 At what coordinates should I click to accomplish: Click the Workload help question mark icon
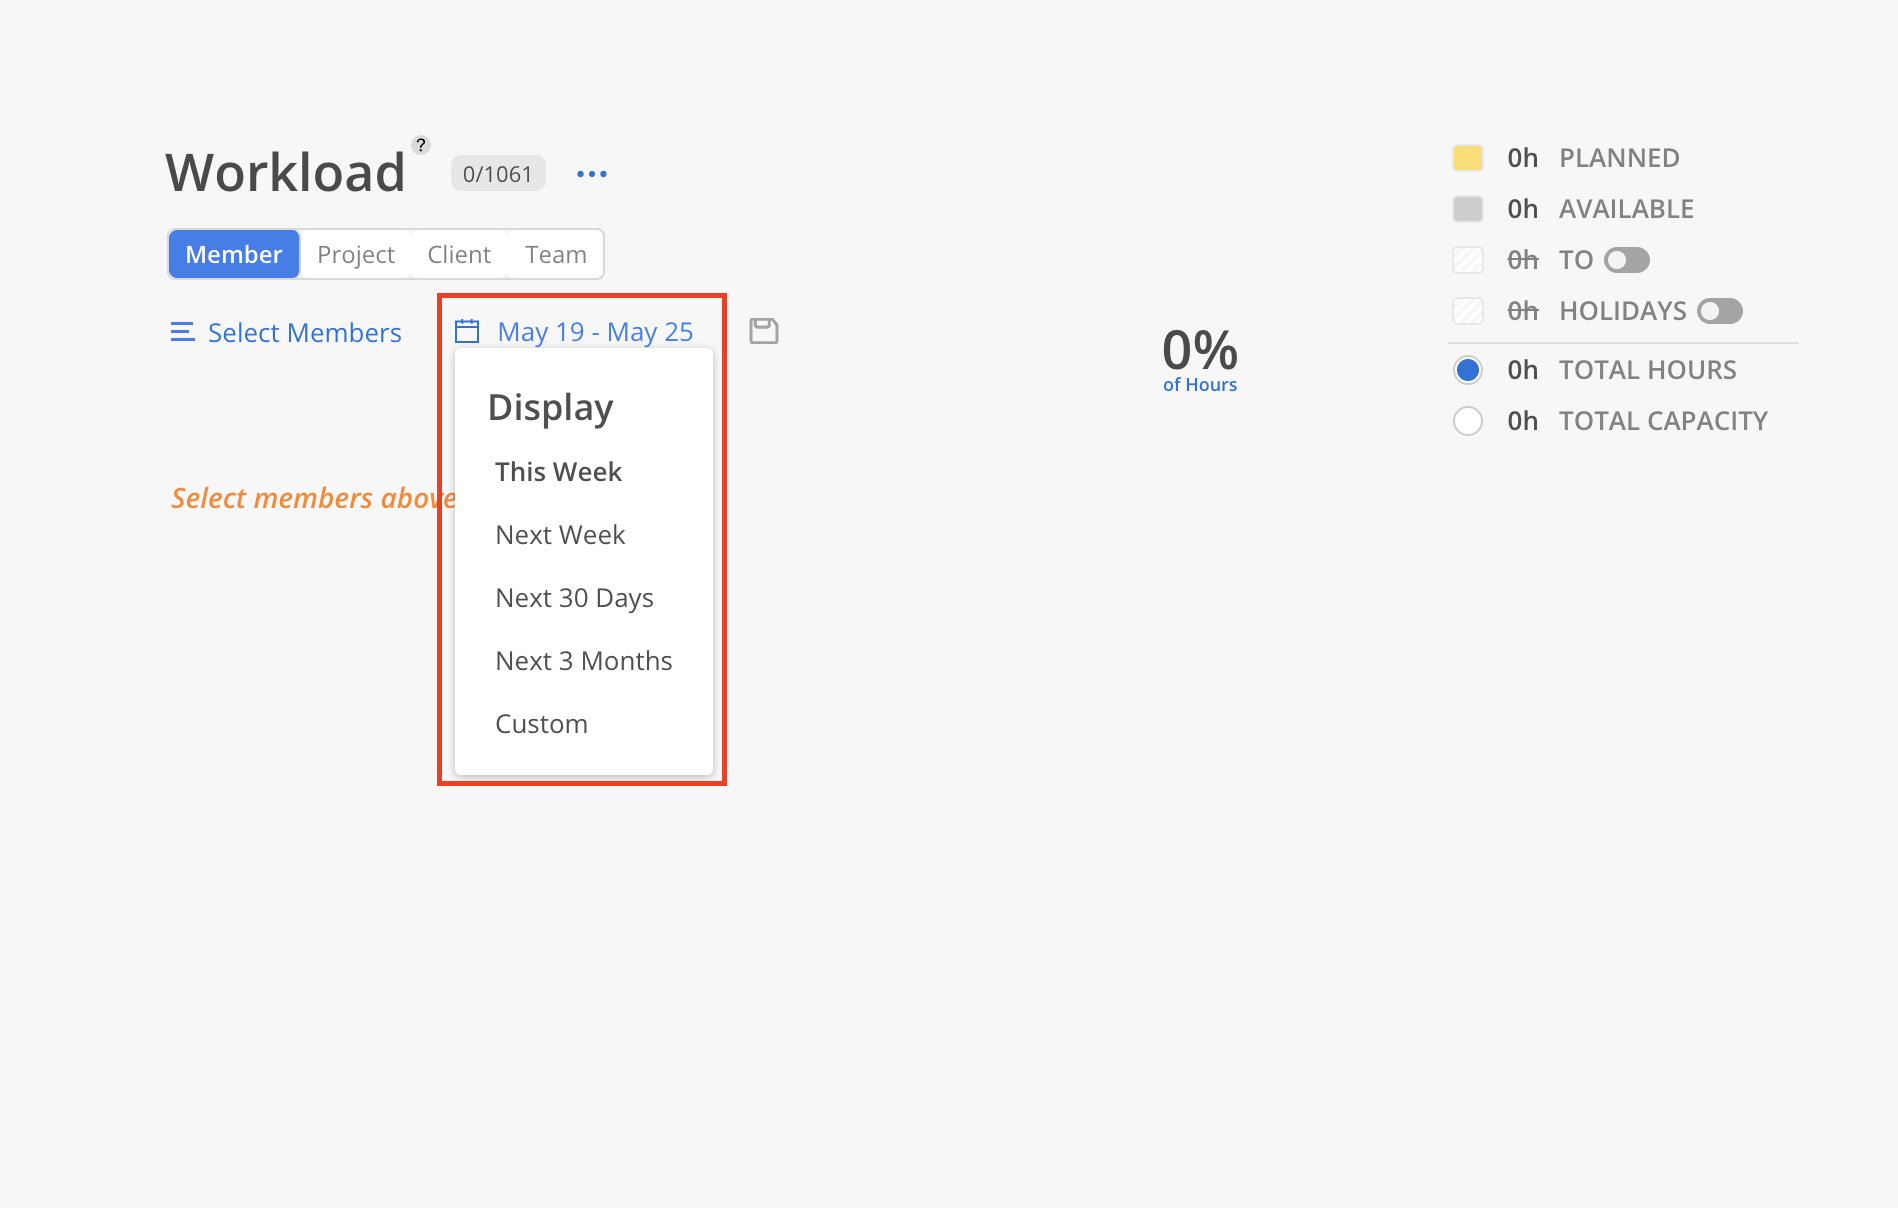click(x=421, y=143)
